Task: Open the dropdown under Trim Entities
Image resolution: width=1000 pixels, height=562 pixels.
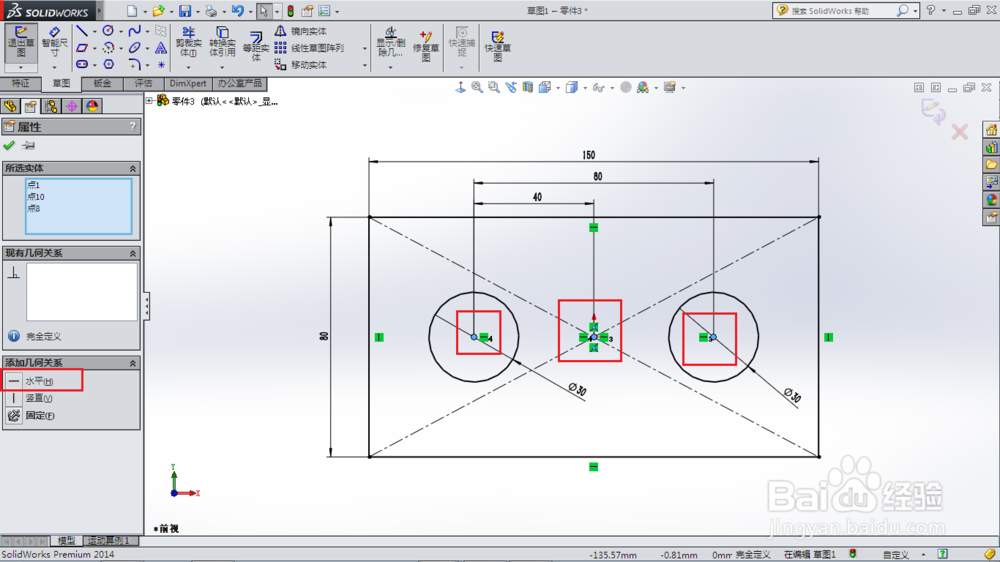Action: pos(188,67)
